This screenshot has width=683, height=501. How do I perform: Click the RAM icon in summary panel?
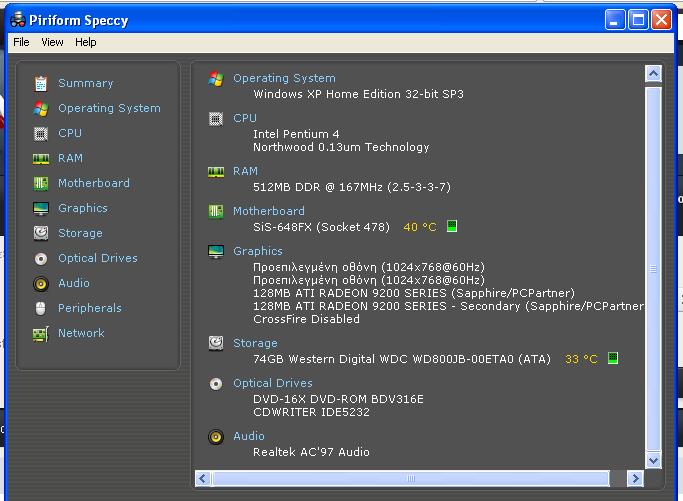pyautogui.click(x=216, y=172)
